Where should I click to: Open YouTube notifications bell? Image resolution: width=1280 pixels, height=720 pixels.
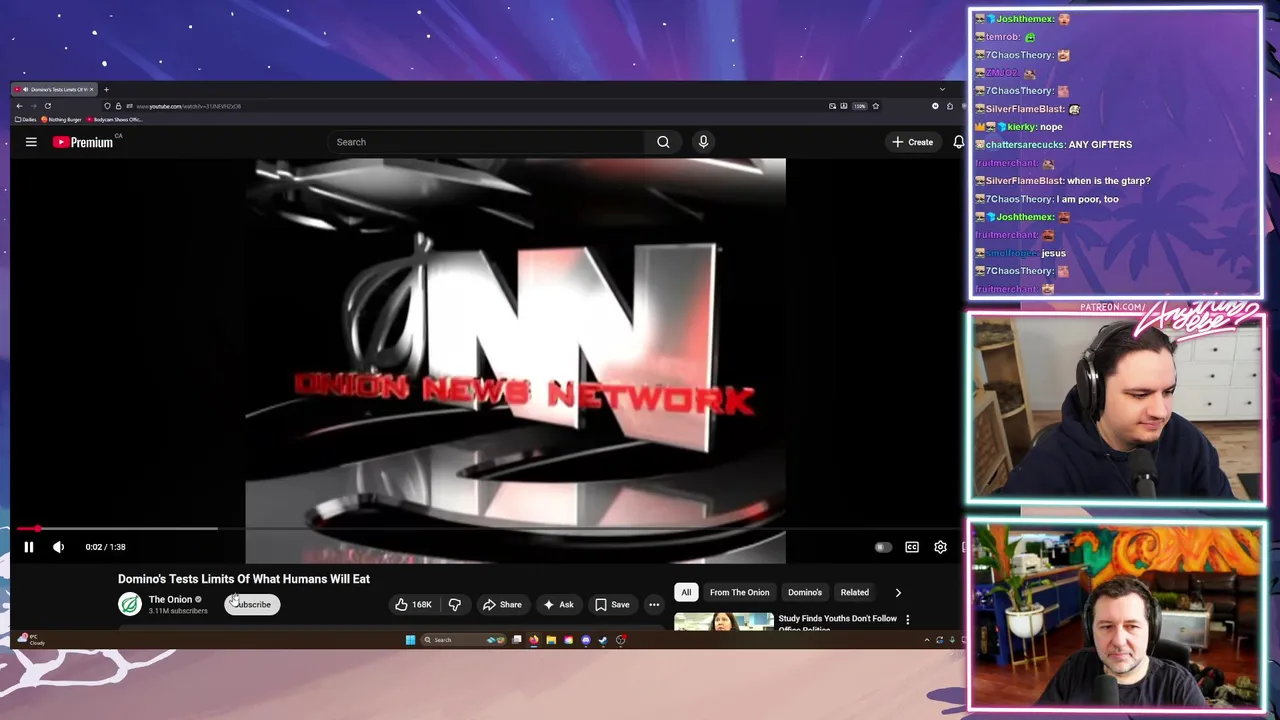(958, 142)
